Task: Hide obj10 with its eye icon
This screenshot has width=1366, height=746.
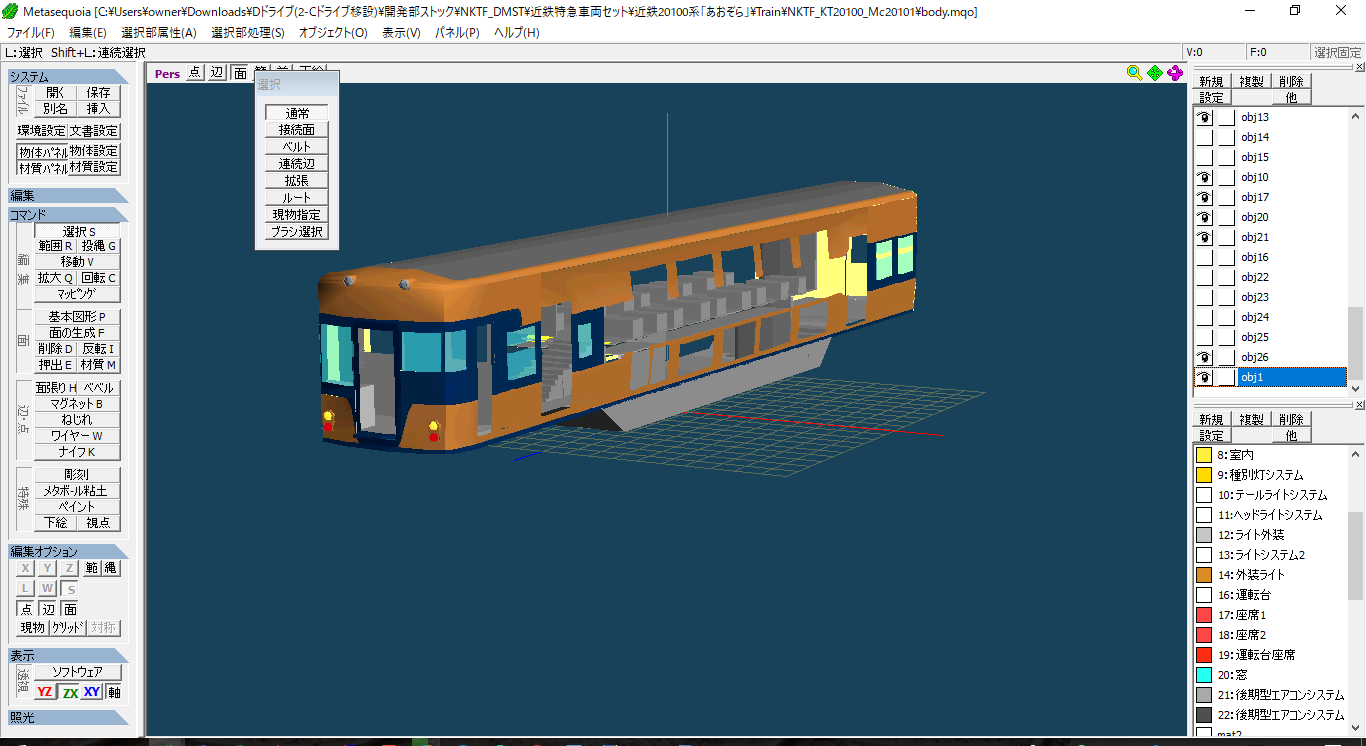Action: 1205,177
